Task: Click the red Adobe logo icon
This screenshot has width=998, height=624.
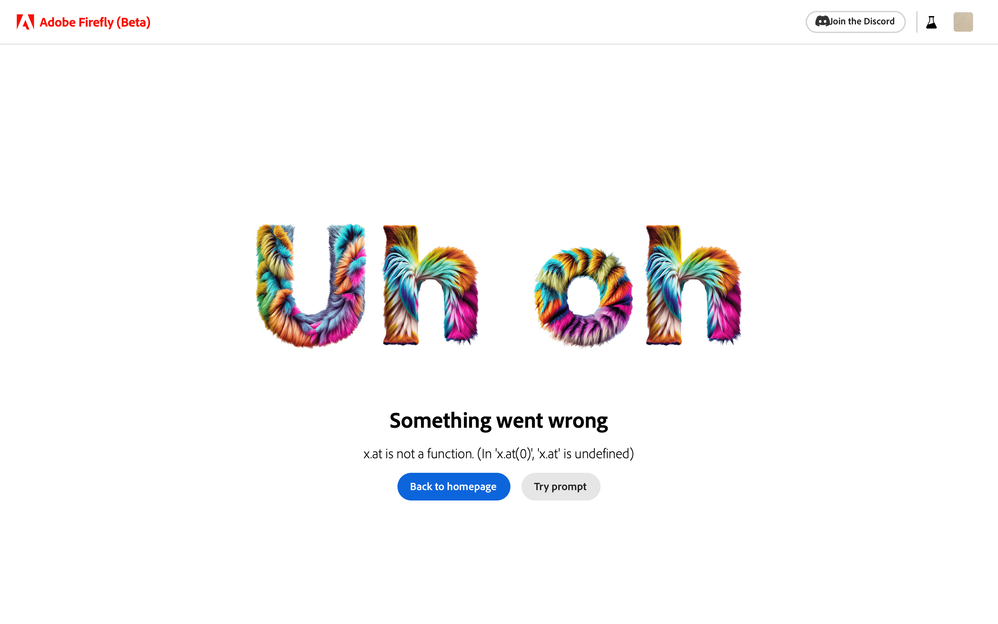Action: pyautogui.click(x=25, y=22)
